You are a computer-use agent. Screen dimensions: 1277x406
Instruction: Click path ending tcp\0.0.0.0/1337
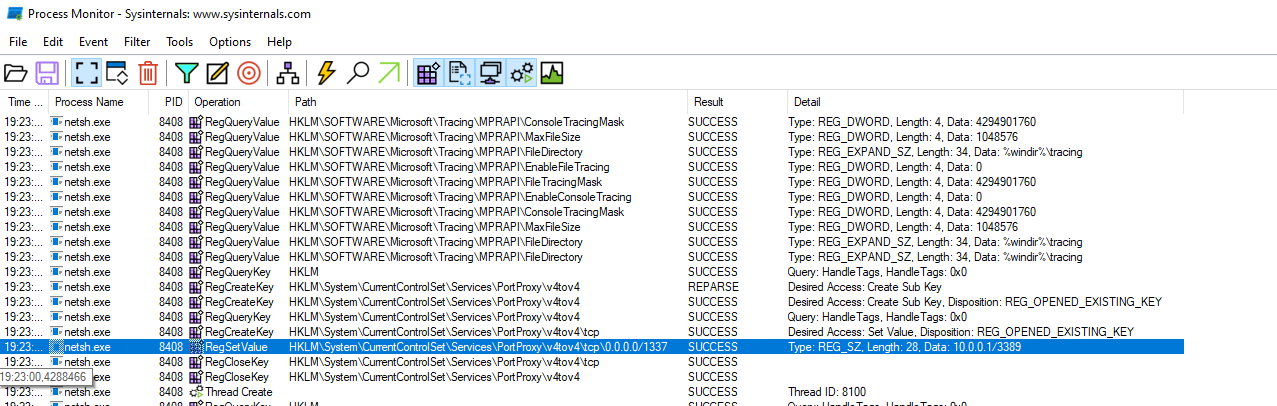tap(478, 347)
